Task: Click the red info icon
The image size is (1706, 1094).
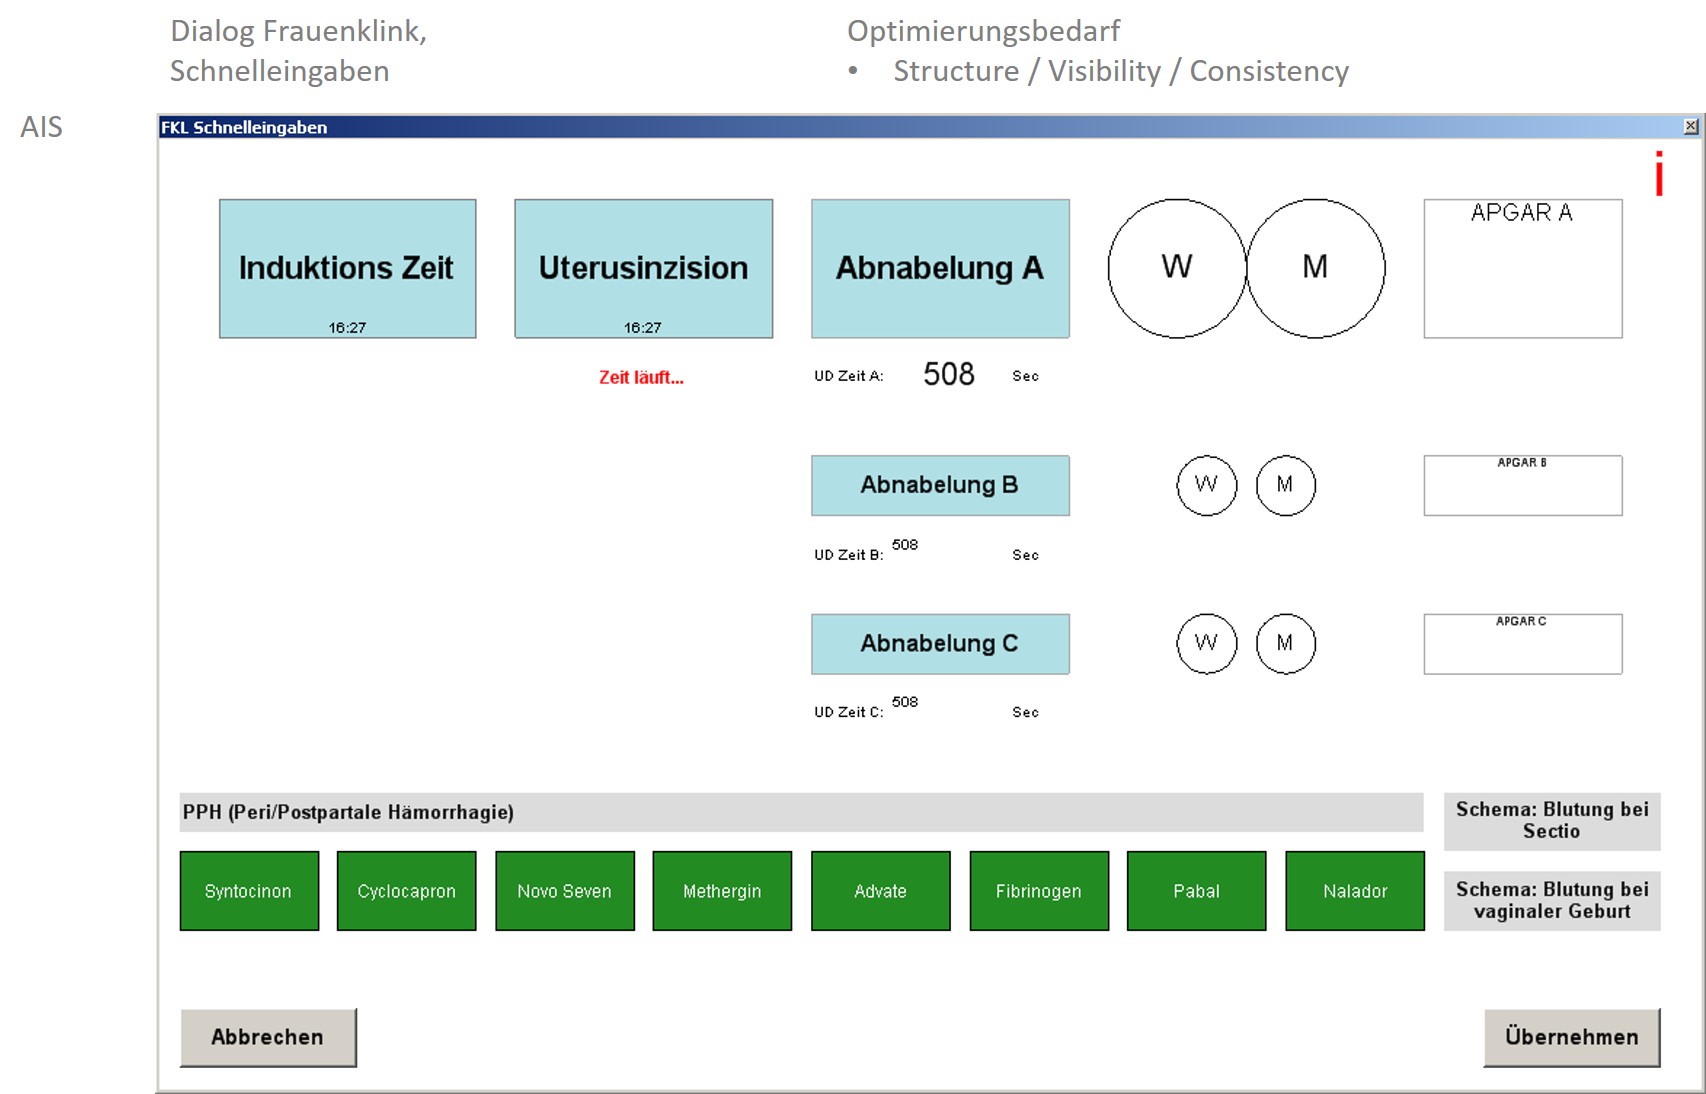Action: (x=1659, y=174)
